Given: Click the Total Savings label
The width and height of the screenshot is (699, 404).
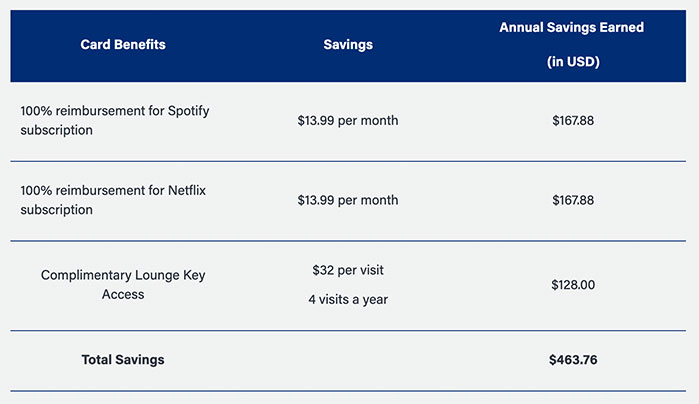Looking at the screenshot, I should pos(123,359).
